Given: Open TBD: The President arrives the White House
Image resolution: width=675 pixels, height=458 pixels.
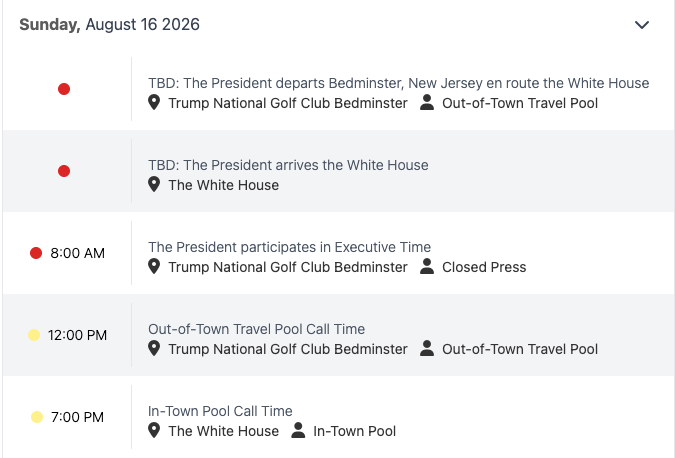Looking at the screenshot, I should (x=288, y=165).
